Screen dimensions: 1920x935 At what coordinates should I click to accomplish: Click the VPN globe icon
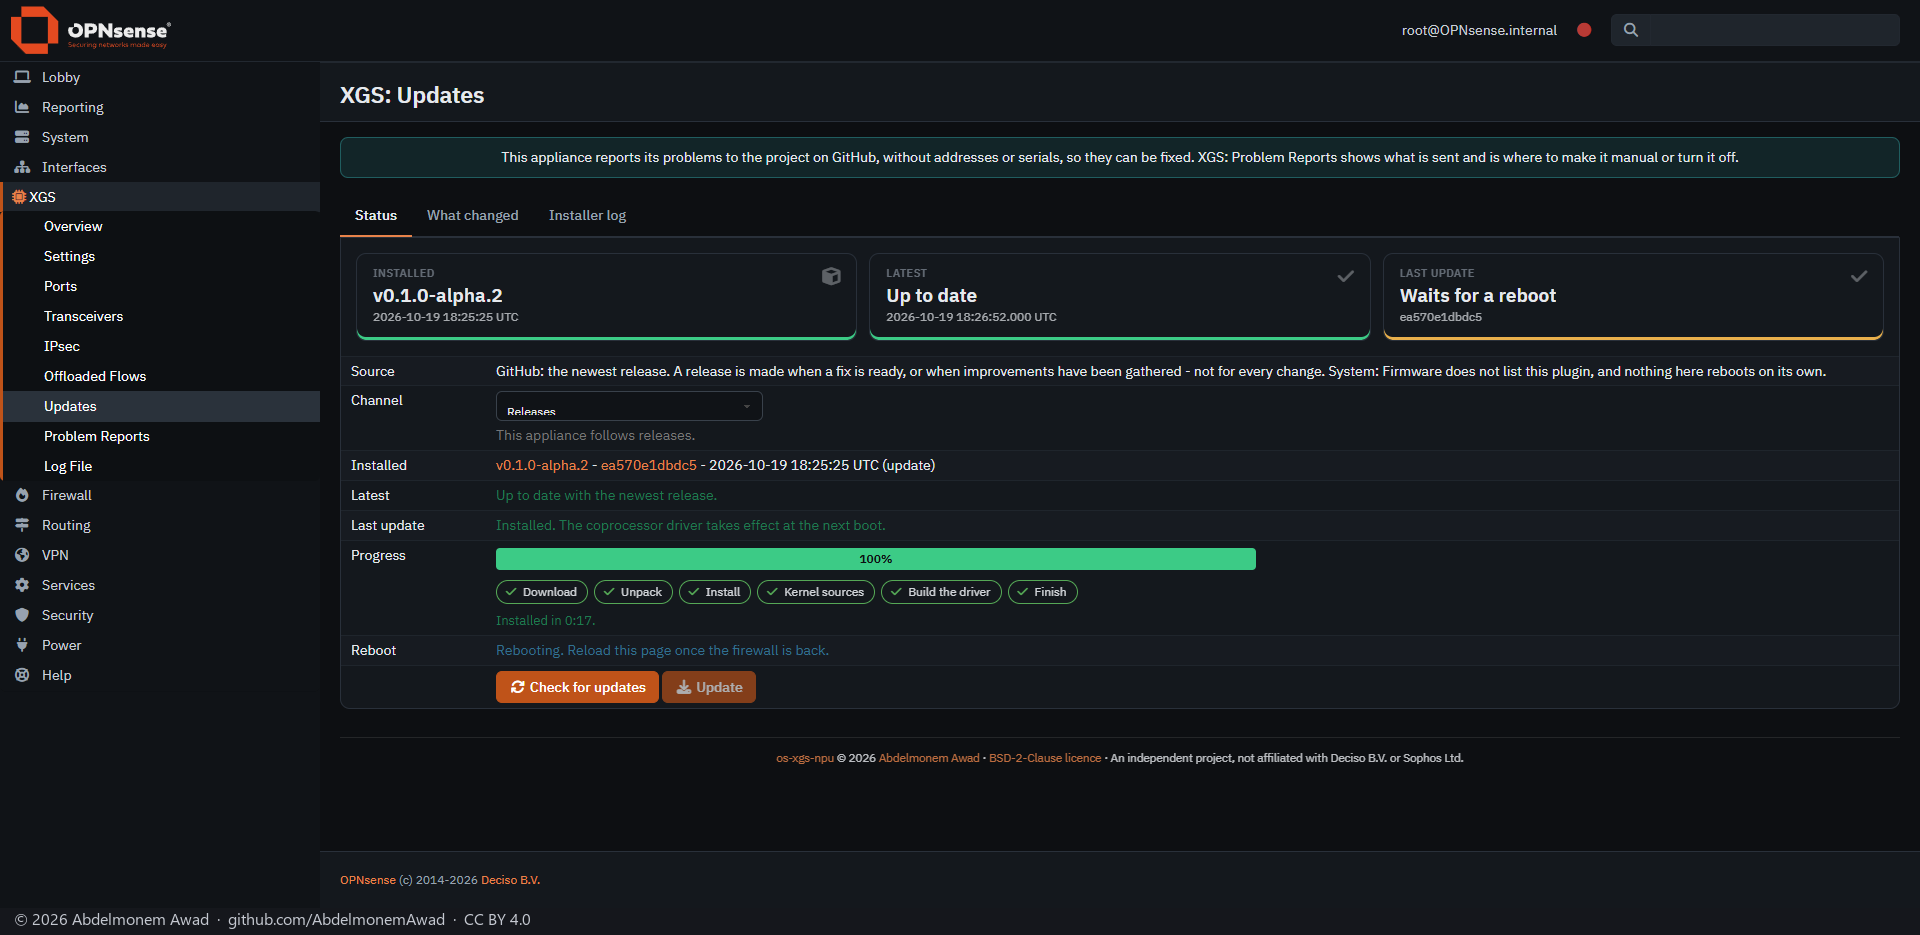pyautogui.click(x=22, y=555)
